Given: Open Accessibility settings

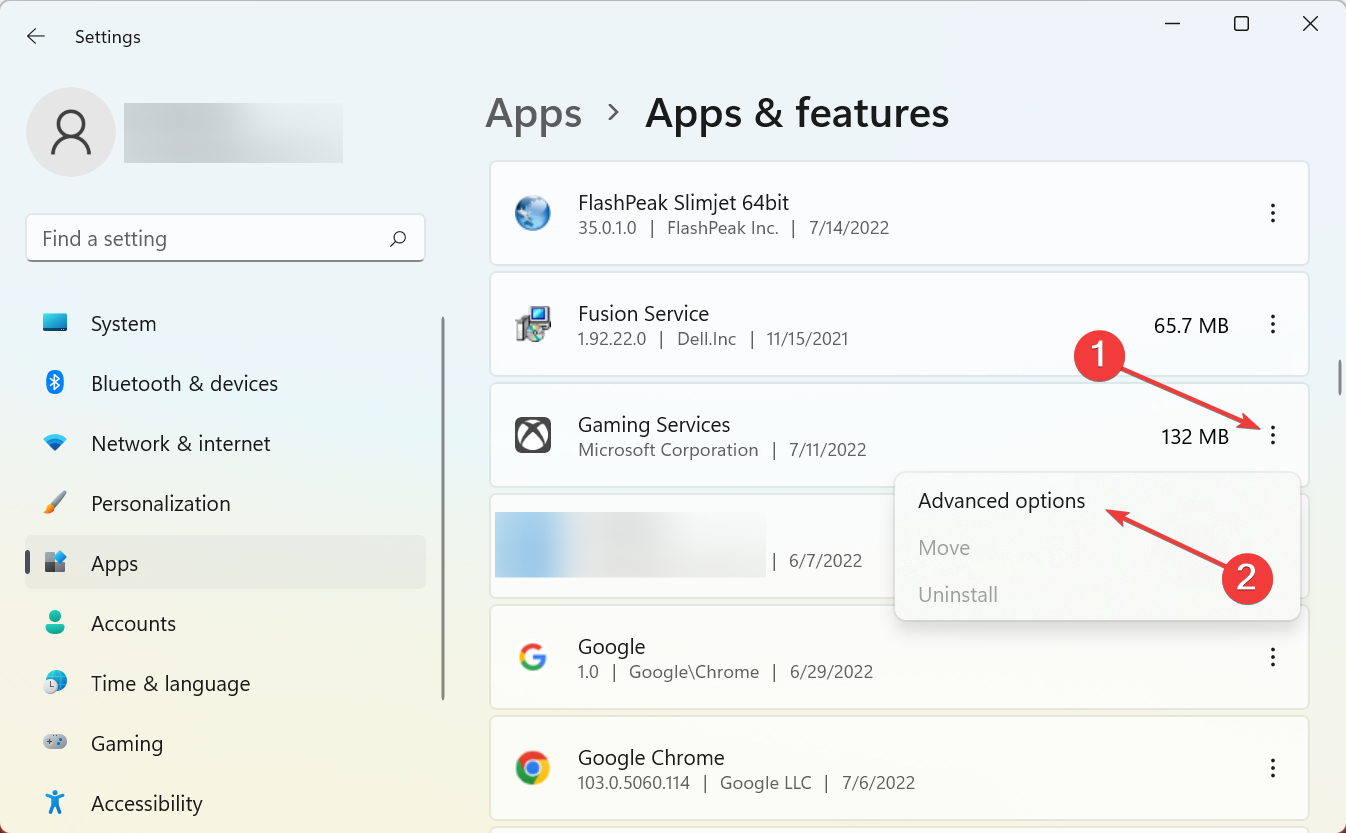Looking at the screenshot, I should [x=225, y=804].
